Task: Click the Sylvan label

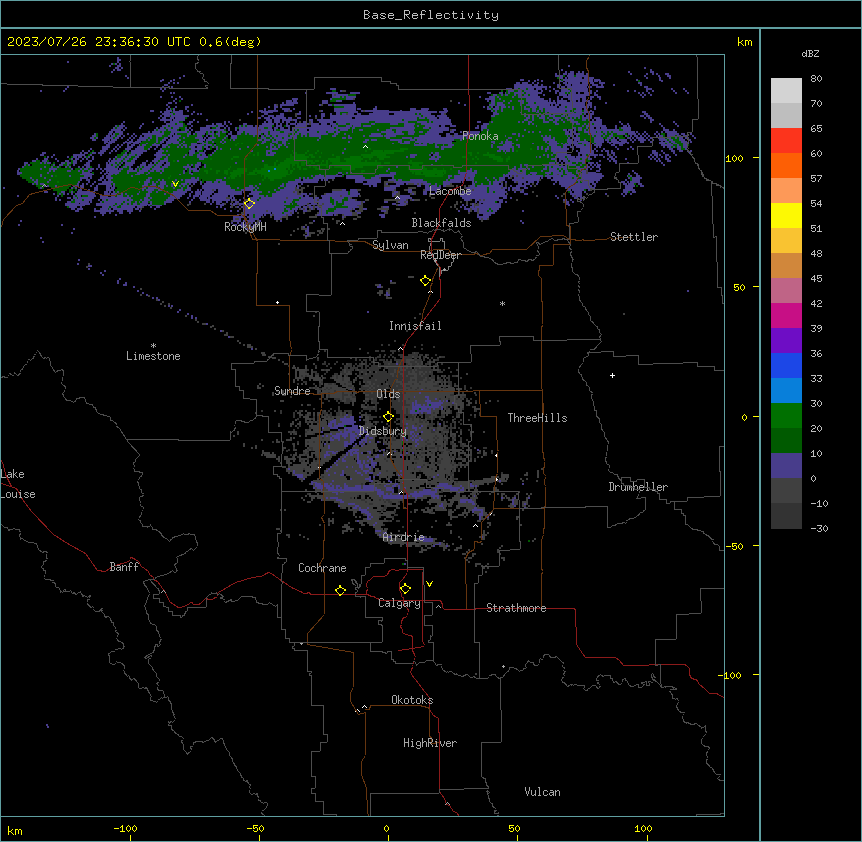Action: 390,245
